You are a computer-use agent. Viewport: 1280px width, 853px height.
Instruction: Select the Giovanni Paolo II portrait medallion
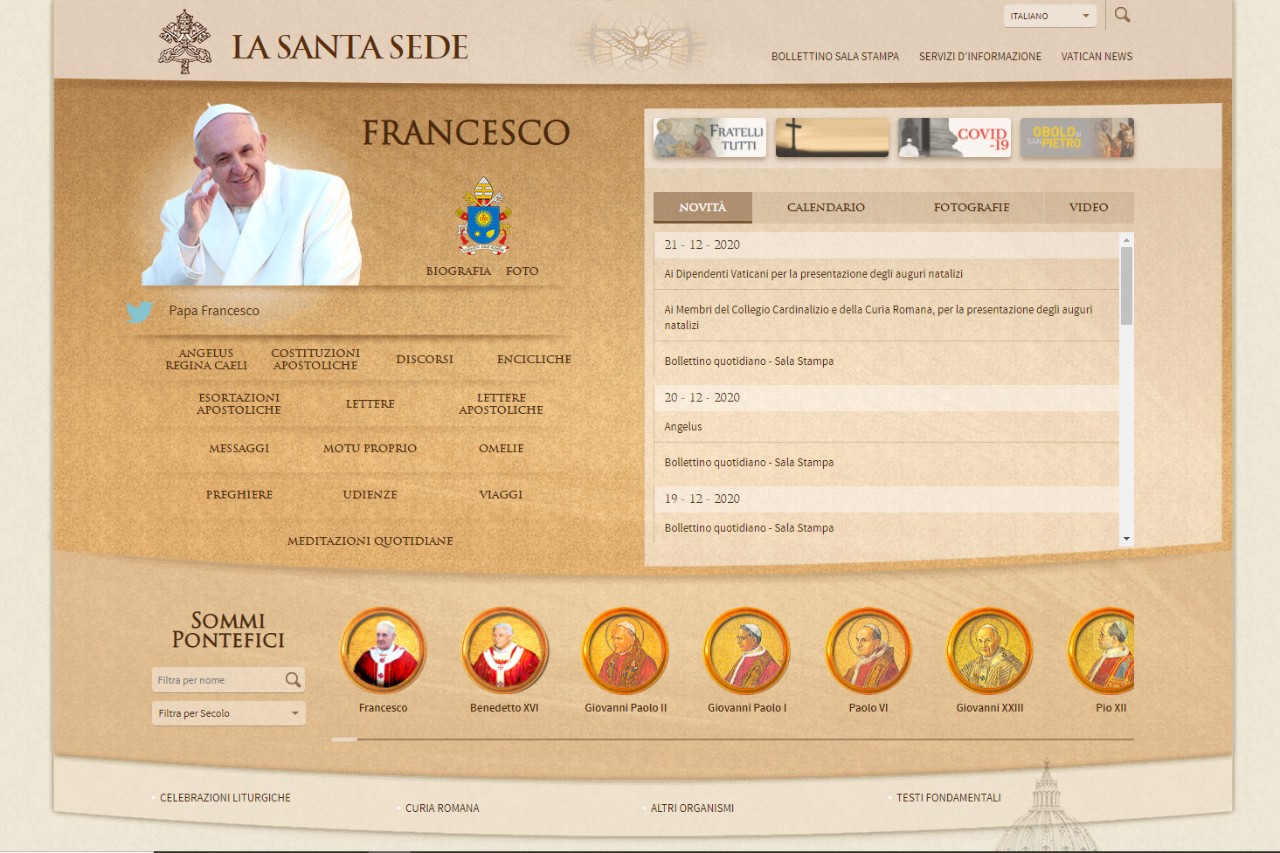[625, 649]
